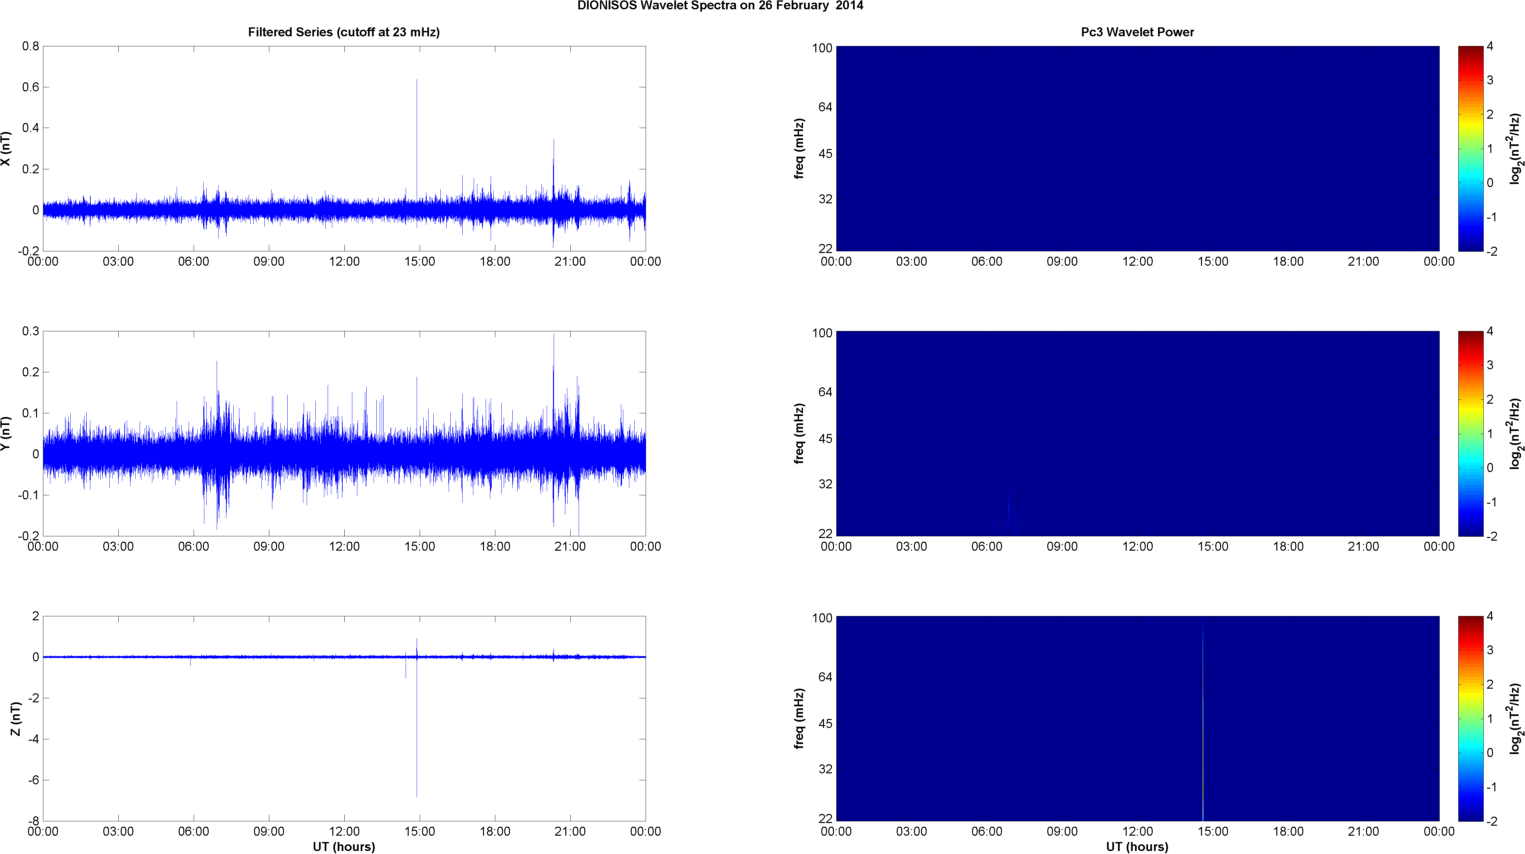Click '12:00' tick under X series plot
1525x854 pixels.
pos(344,262)
